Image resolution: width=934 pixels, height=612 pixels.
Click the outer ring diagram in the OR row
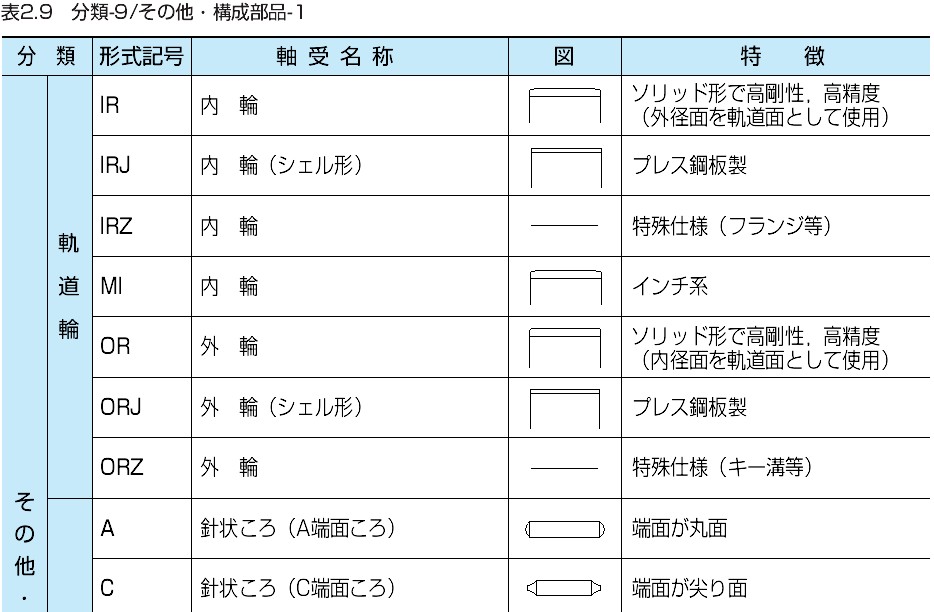[564, 347]
